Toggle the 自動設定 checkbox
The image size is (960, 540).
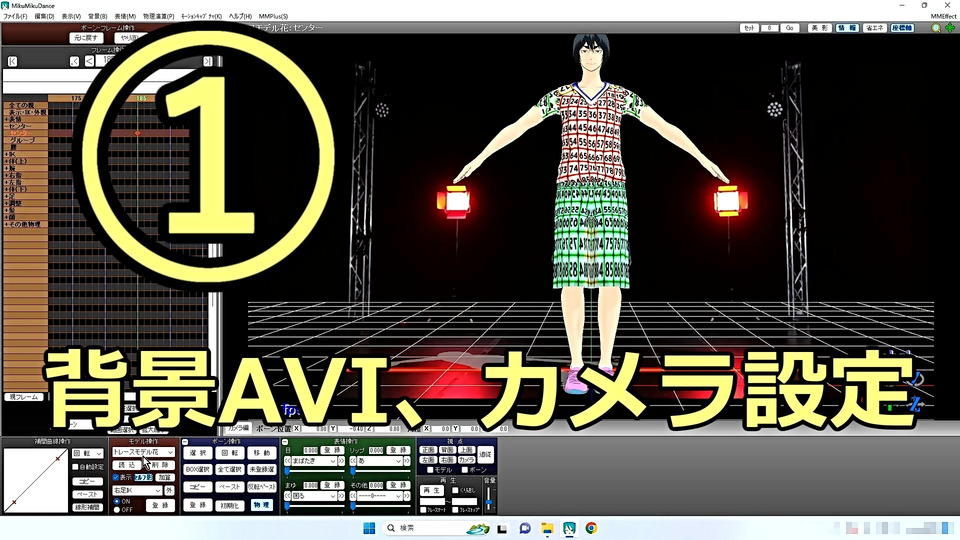[76, 467]
